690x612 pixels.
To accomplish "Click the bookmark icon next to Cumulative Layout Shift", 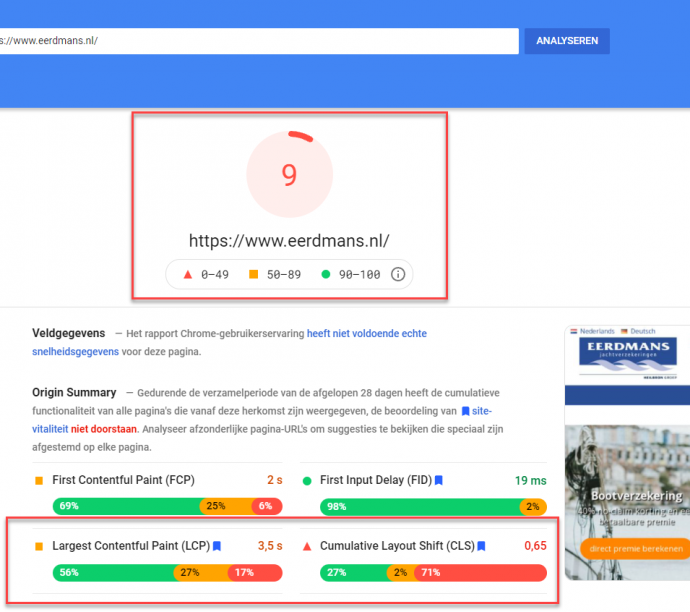I will click(481, 546).
